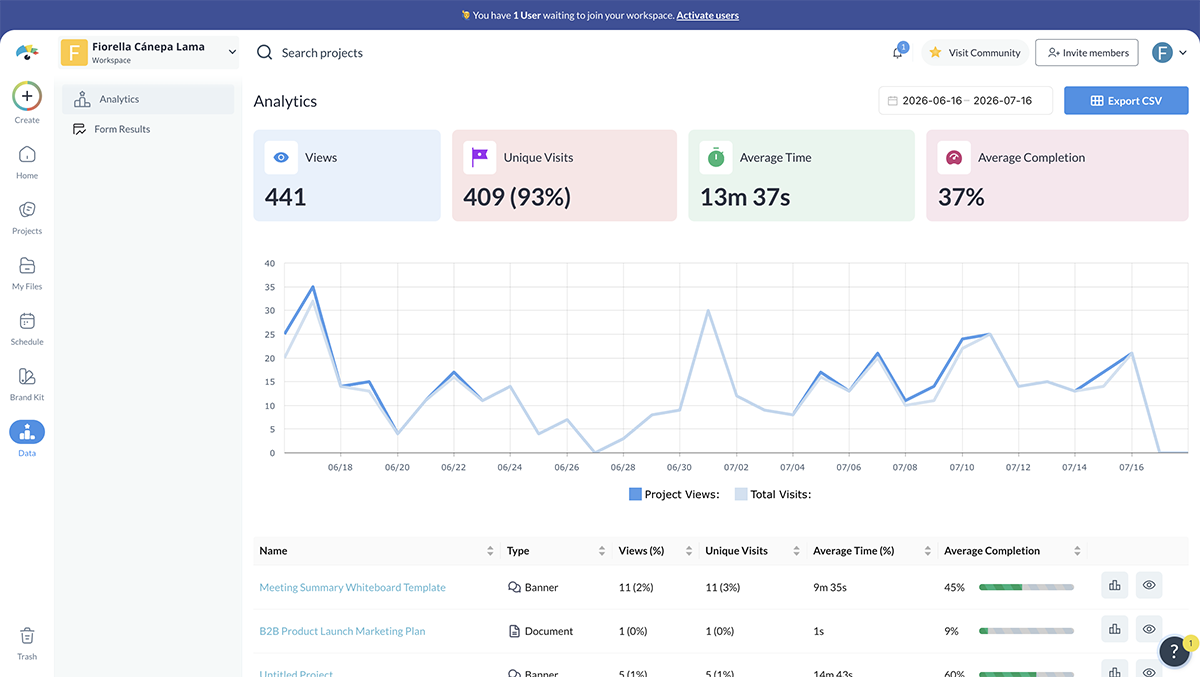Click the 9m 35s average time cell
1200x677 pixels.
click(x=830, y=587)
